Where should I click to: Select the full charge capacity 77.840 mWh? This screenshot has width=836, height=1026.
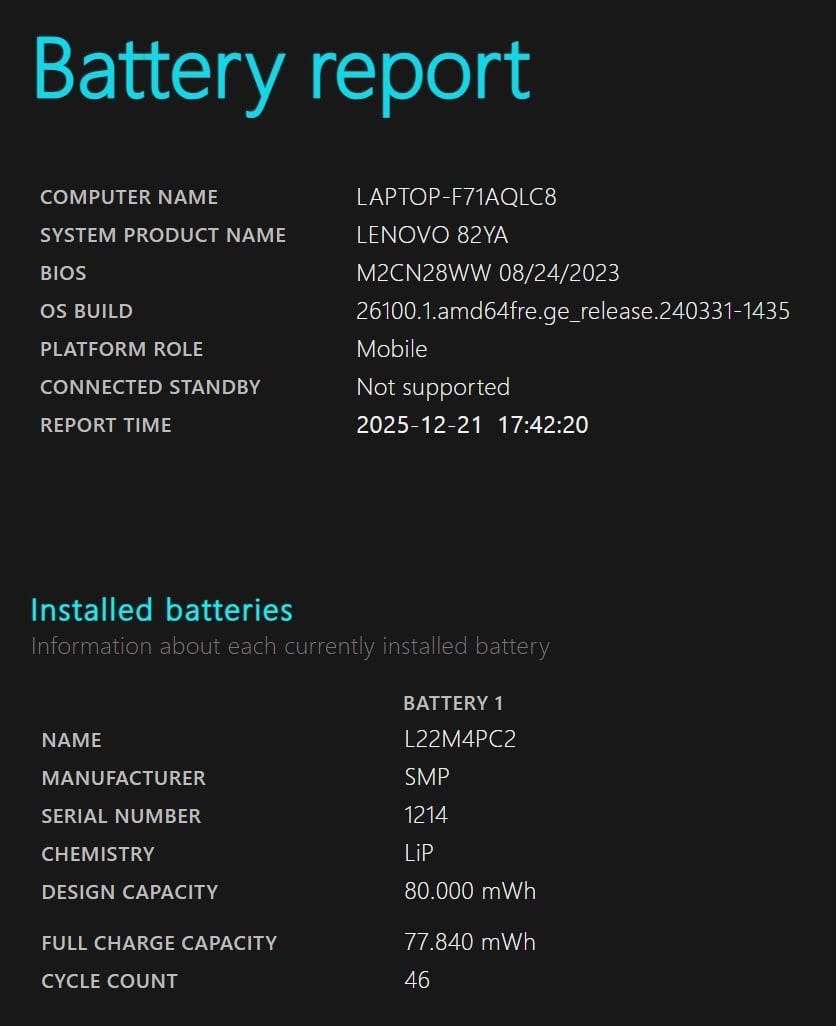point(470,942)
